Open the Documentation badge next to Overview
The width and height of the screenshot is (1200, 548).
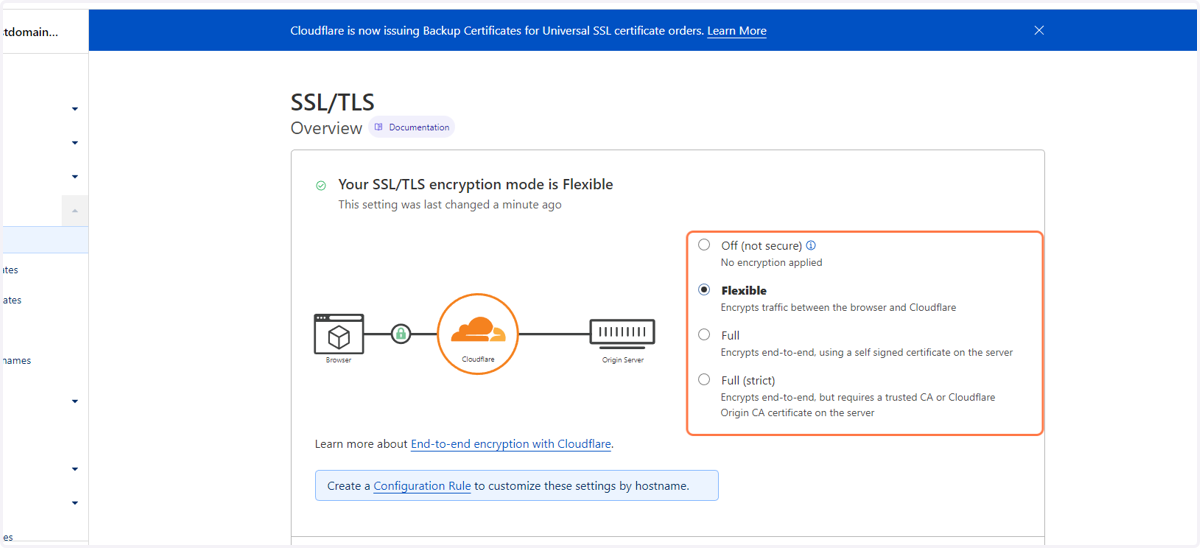click(x=412, y=127)
